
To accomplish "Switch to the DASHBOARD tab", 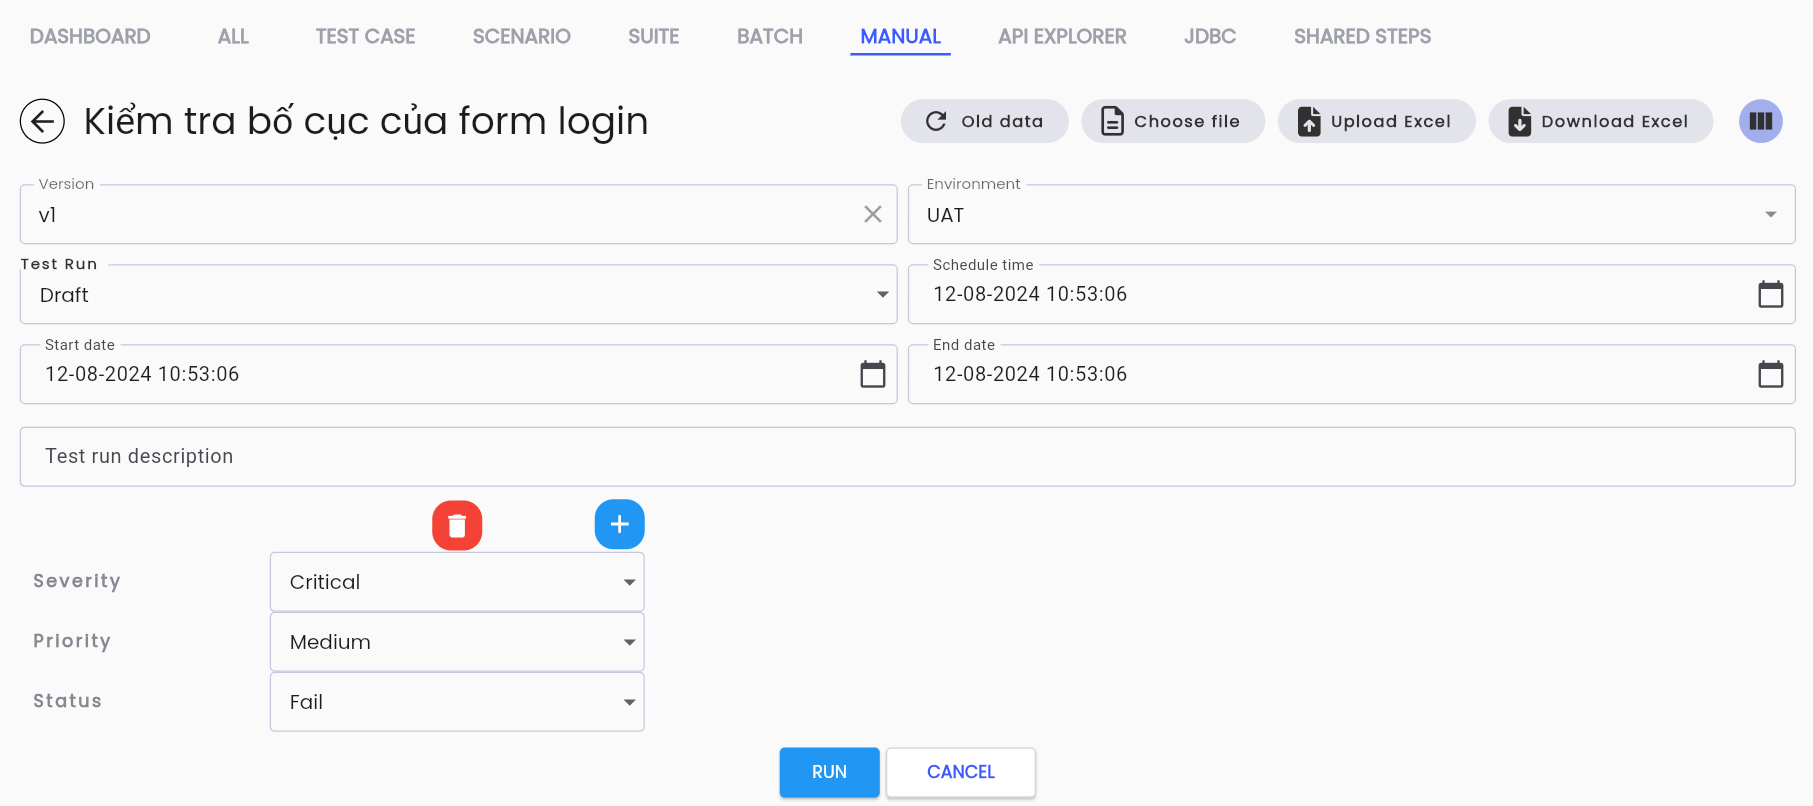I will [x=90, y=36].
